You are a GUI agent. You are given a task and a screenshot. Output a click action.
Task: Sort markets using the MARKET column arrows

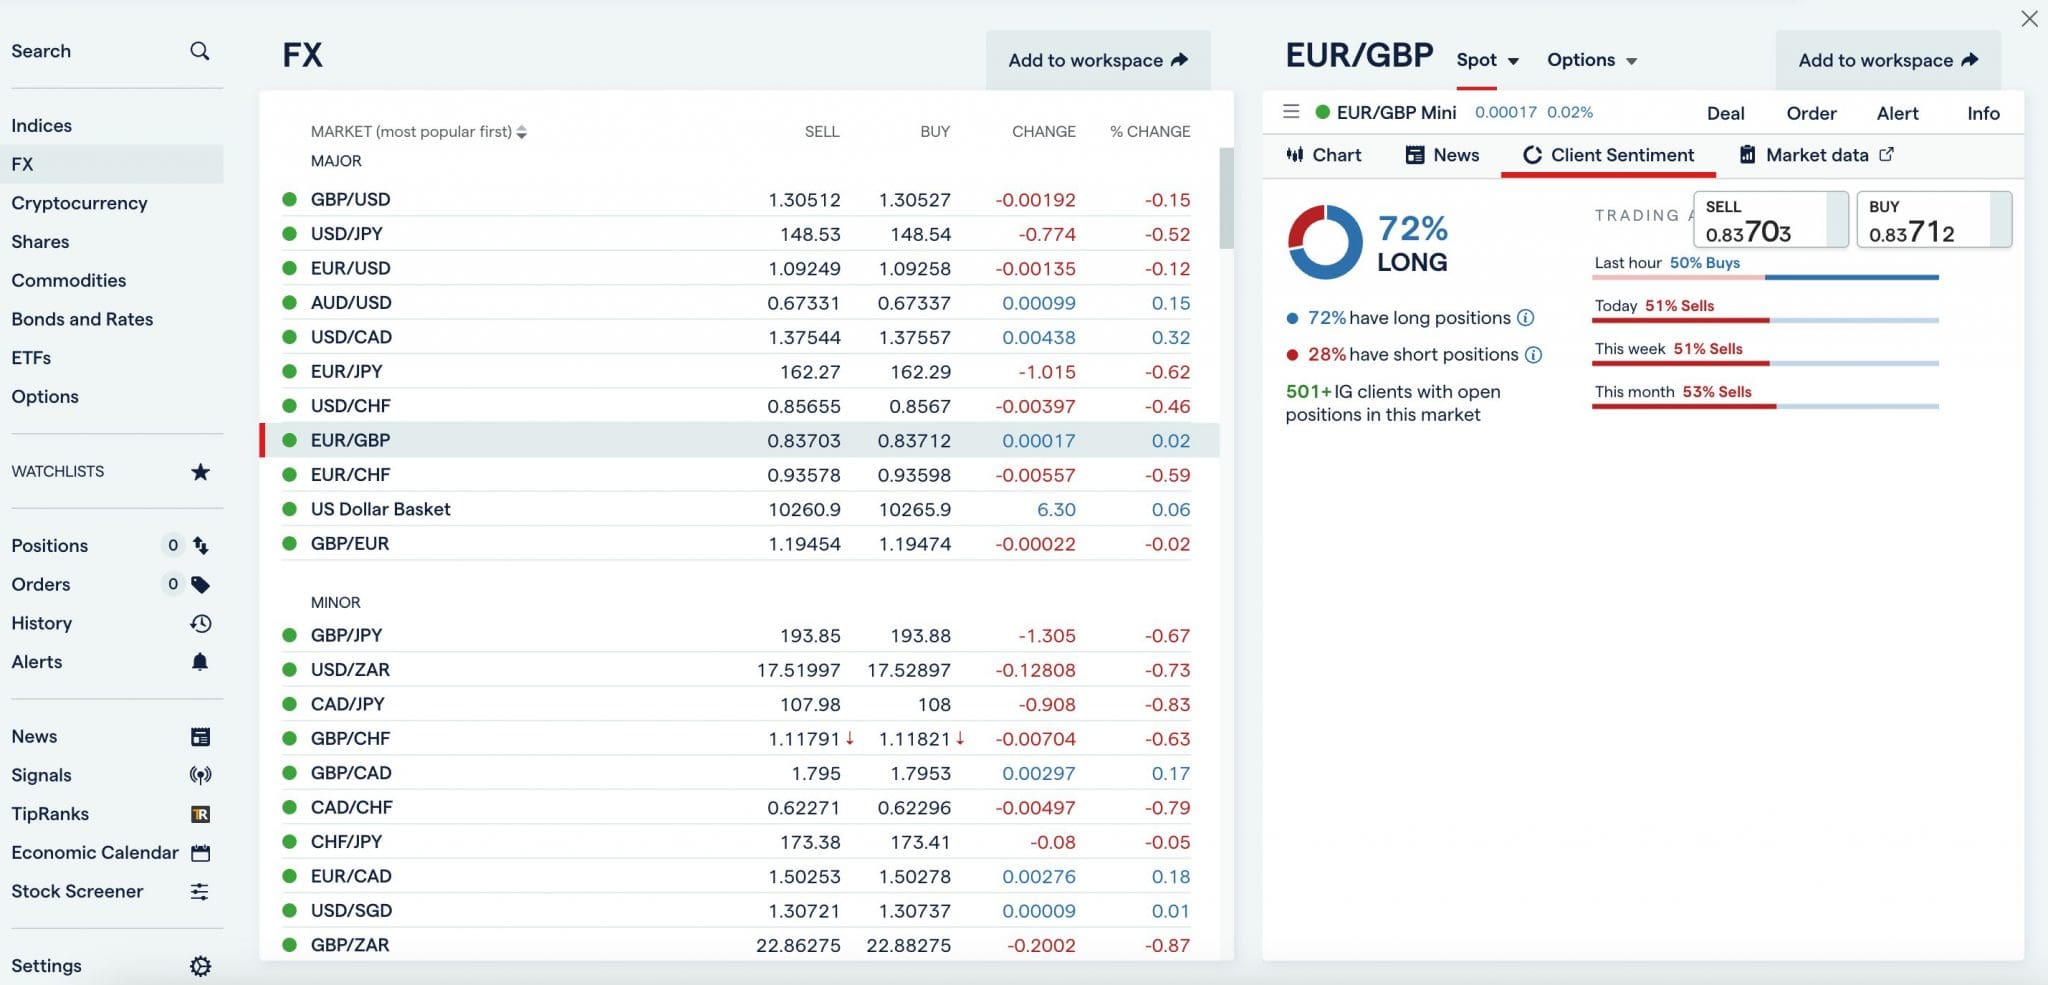coord(521,131)
